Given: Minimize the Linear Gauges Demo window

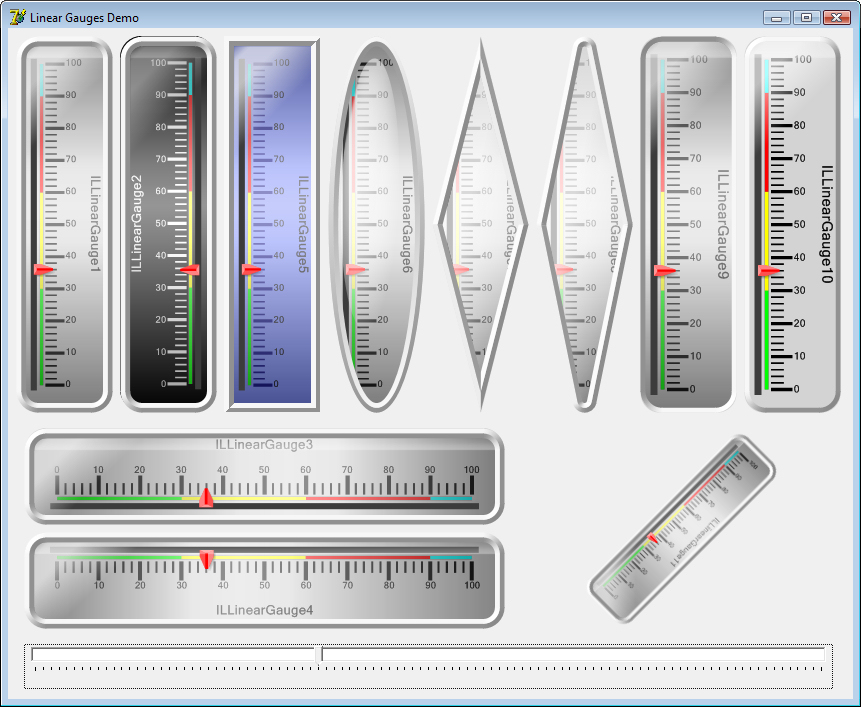Looking at the screenshot, I should 777,17.
